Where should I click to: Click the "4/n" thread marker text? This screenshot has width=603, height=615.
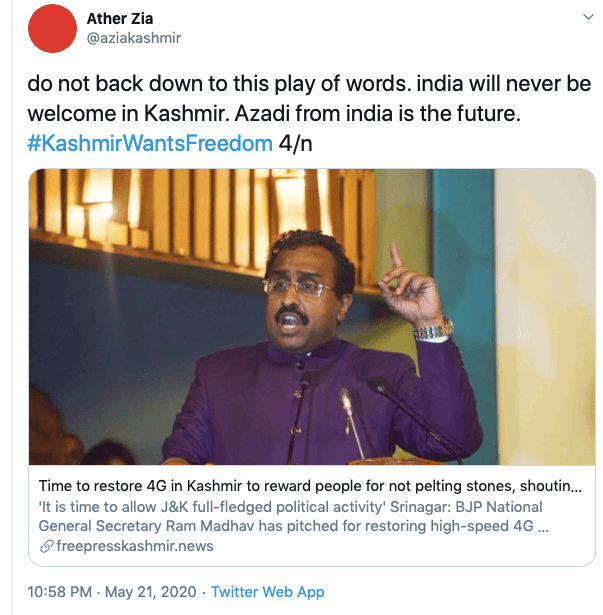(296, 142)
